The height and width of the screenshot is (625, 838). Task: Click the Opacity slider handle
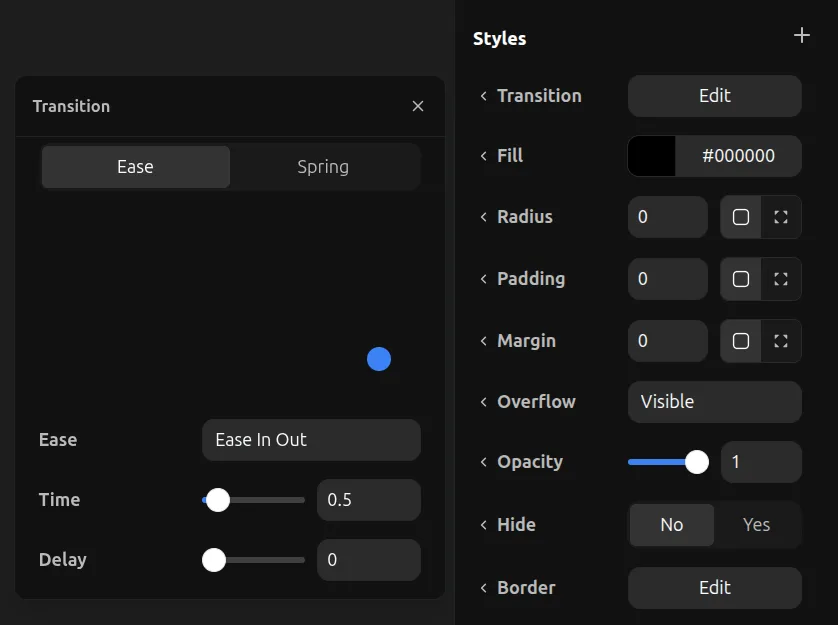697,462
